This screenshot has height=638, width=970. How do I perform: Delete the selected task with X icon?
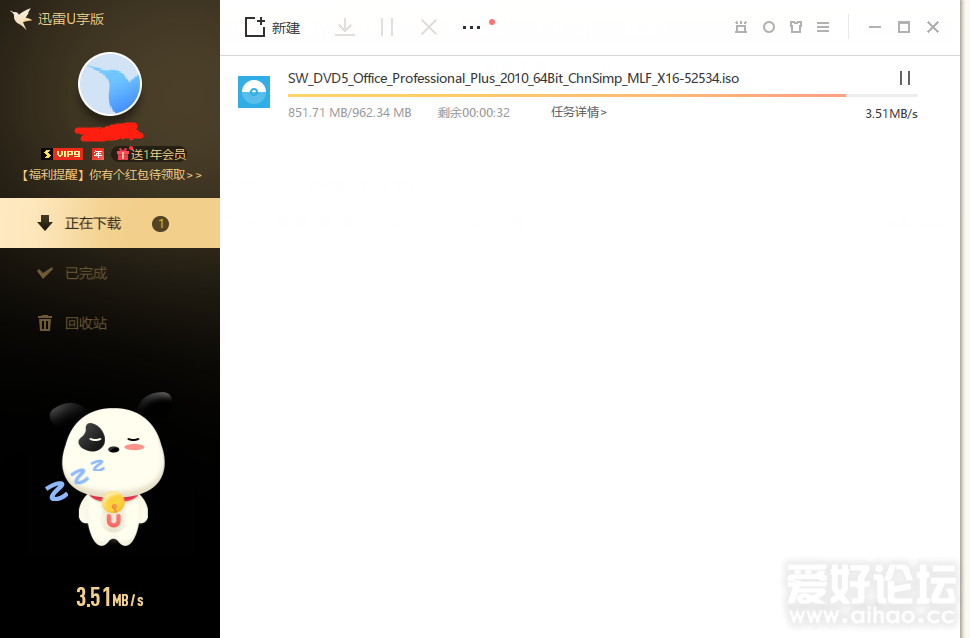[428, 27]
